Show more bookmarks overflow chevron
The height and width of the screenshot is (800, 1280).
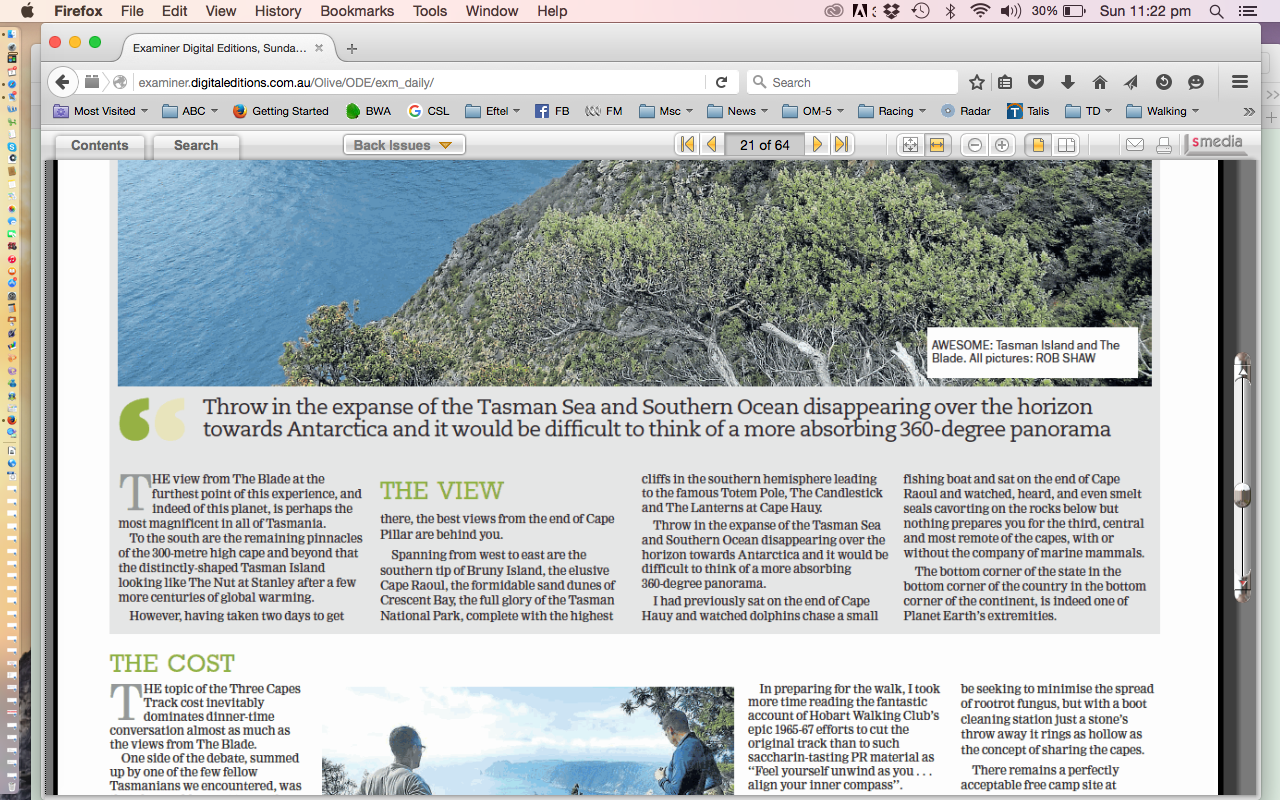point(1248,111)
